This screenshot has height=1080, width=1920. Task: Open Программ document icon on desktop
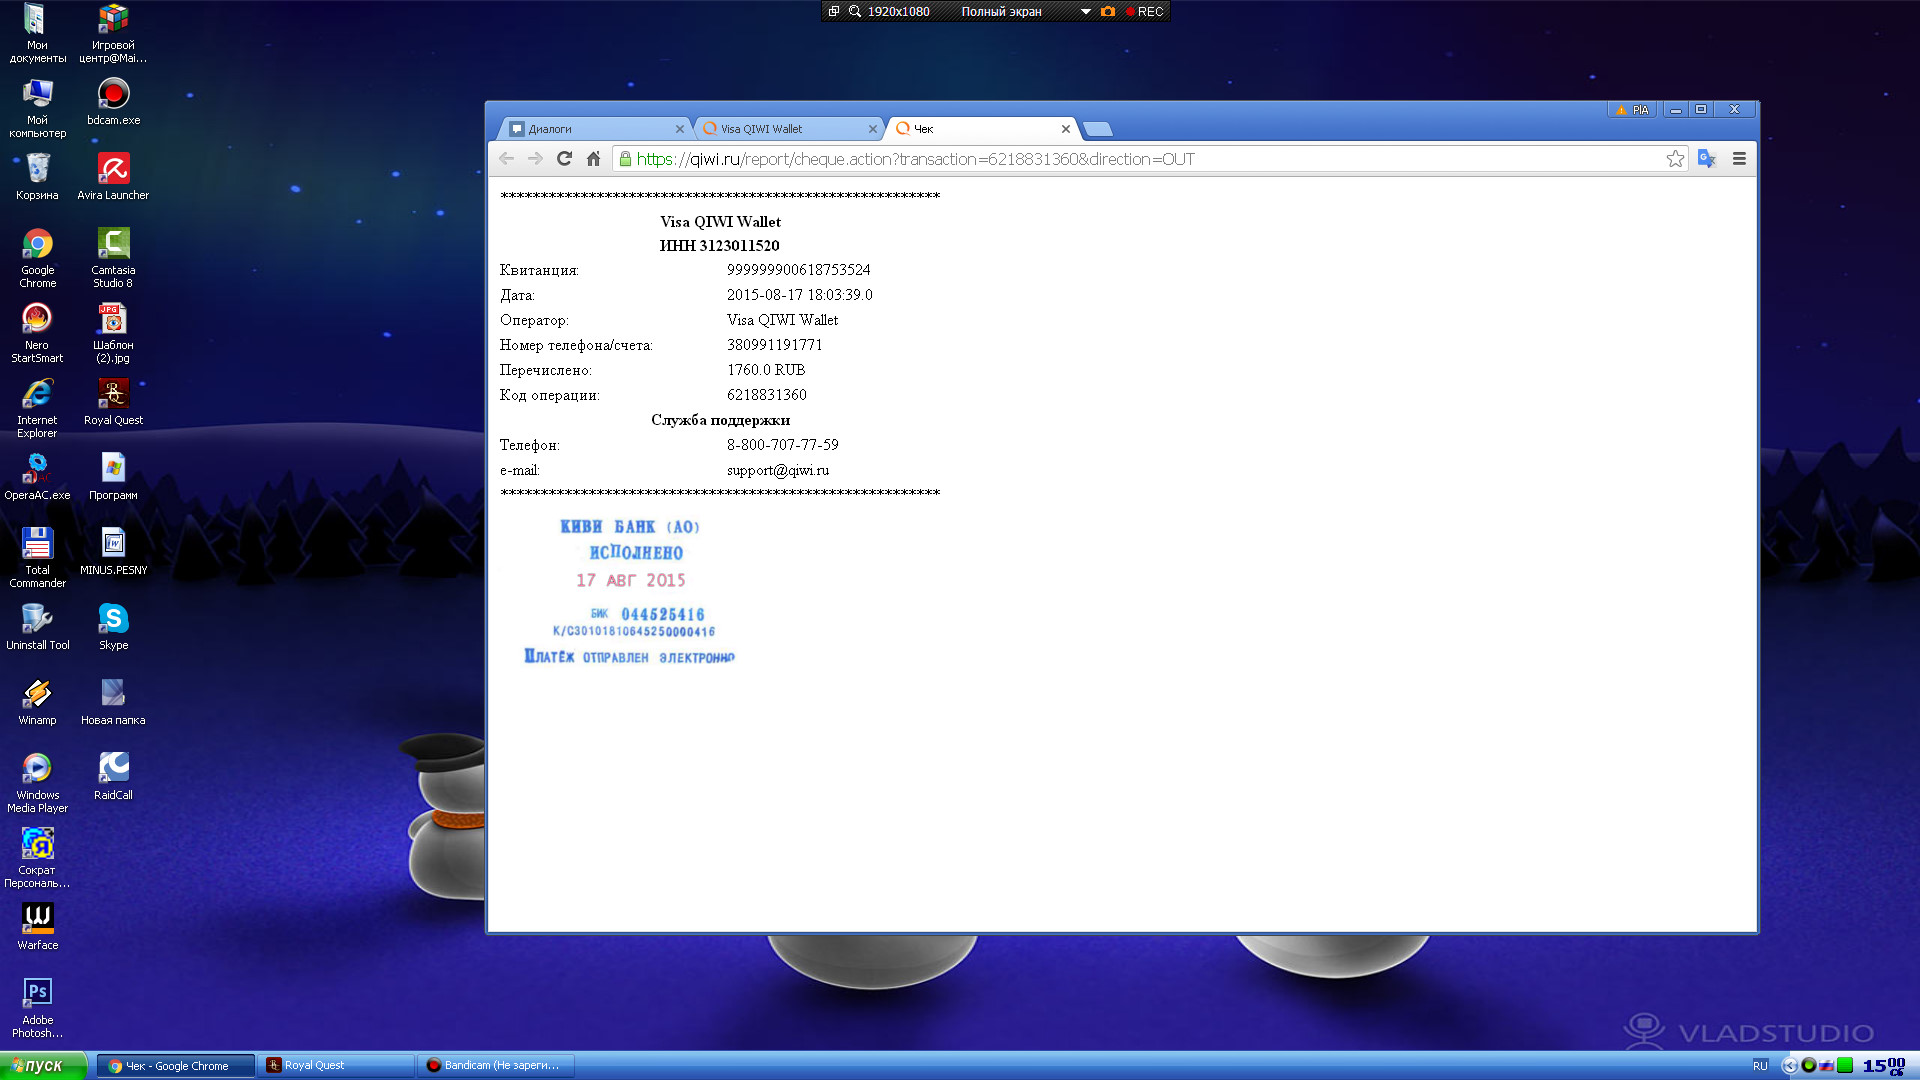[x=113, y=477]
